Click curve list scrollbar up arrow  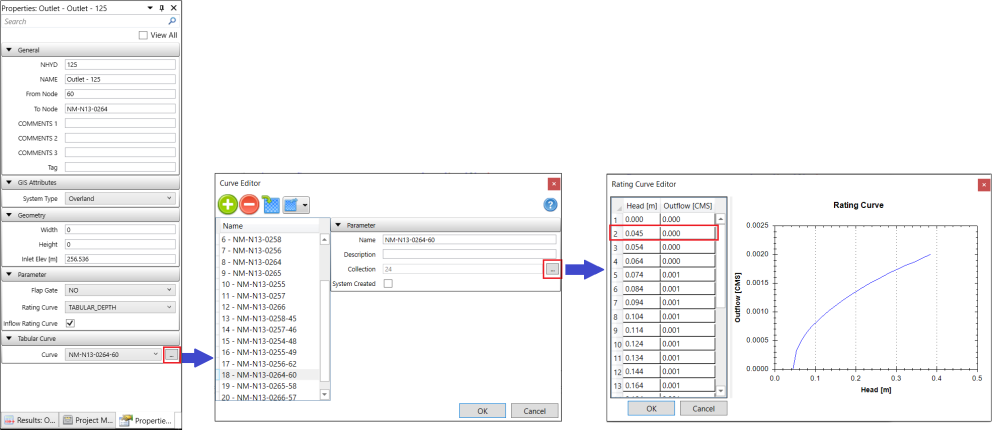coord(324,239)
